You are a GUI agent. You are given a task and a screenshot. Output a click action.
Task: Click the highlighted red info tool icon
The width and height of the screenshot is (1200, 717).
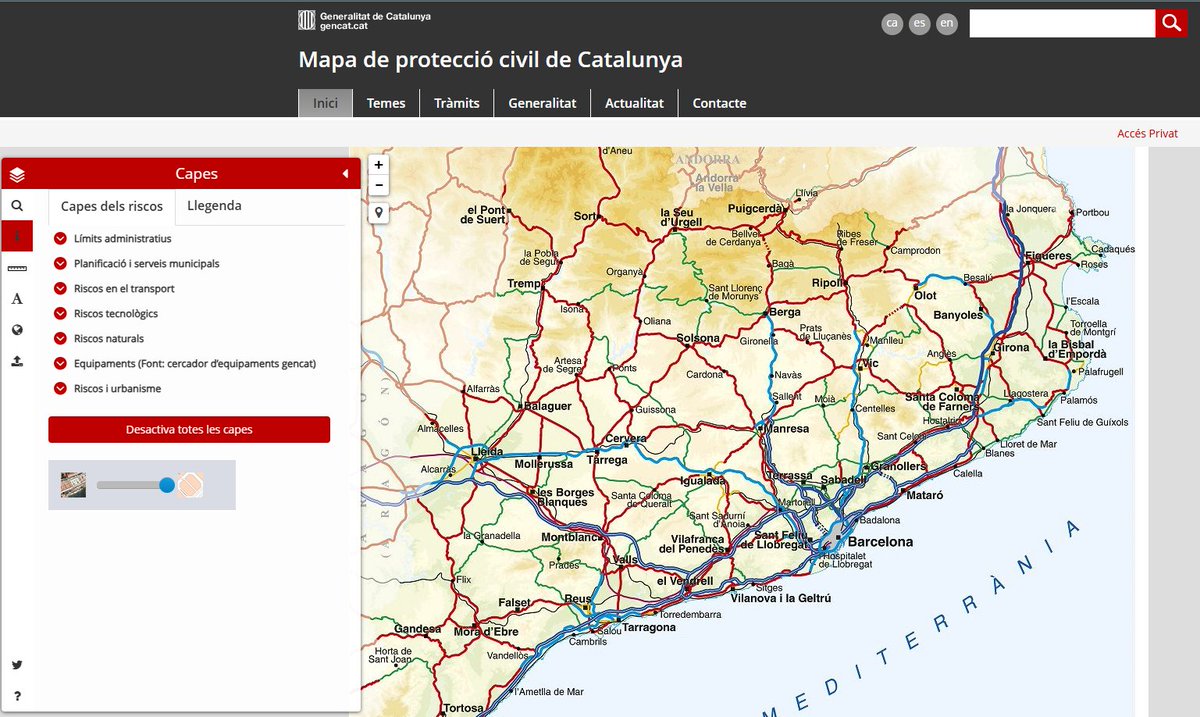click(x=17, y=236)
